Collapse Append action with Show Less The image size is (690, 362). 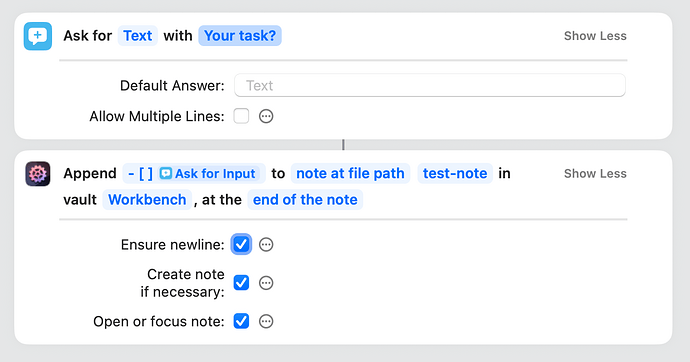(595, 173)
